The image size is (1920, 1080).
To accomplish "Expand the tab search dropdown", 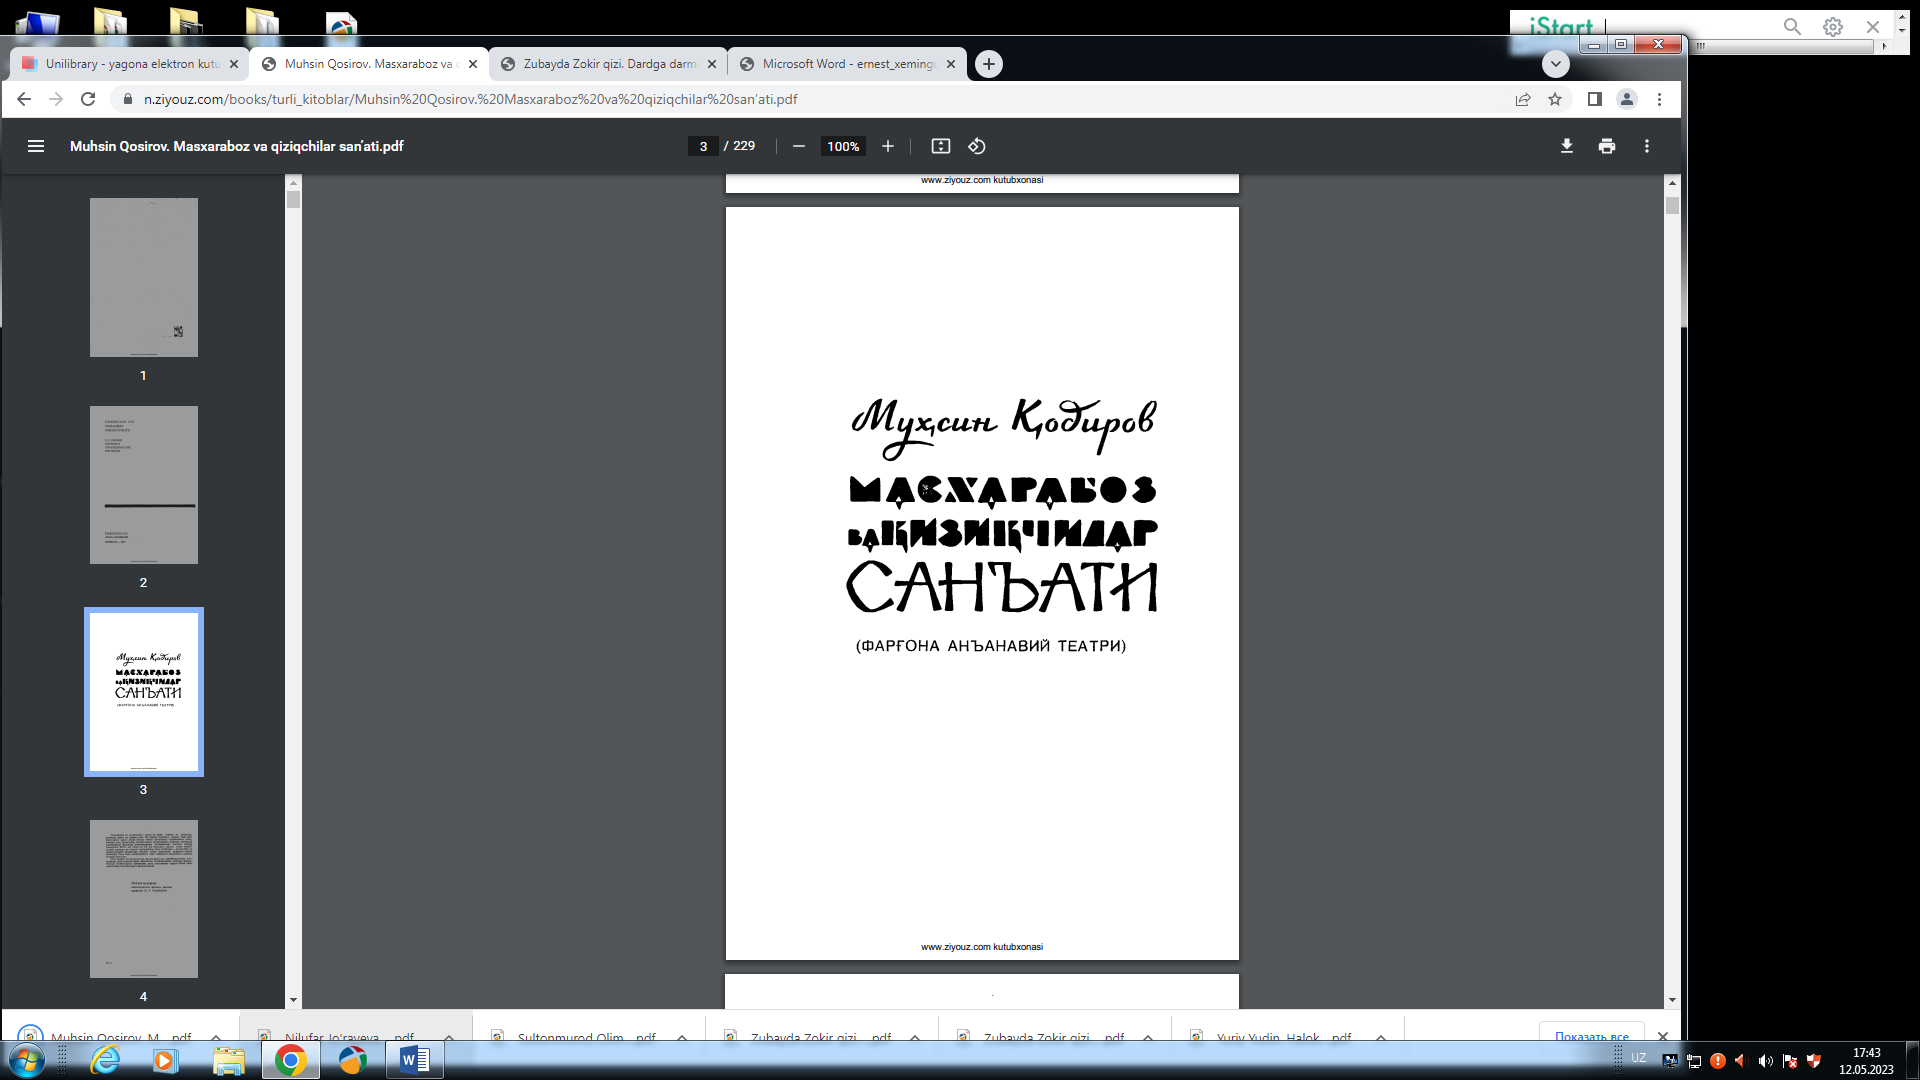I will (x=1555, y=64).
